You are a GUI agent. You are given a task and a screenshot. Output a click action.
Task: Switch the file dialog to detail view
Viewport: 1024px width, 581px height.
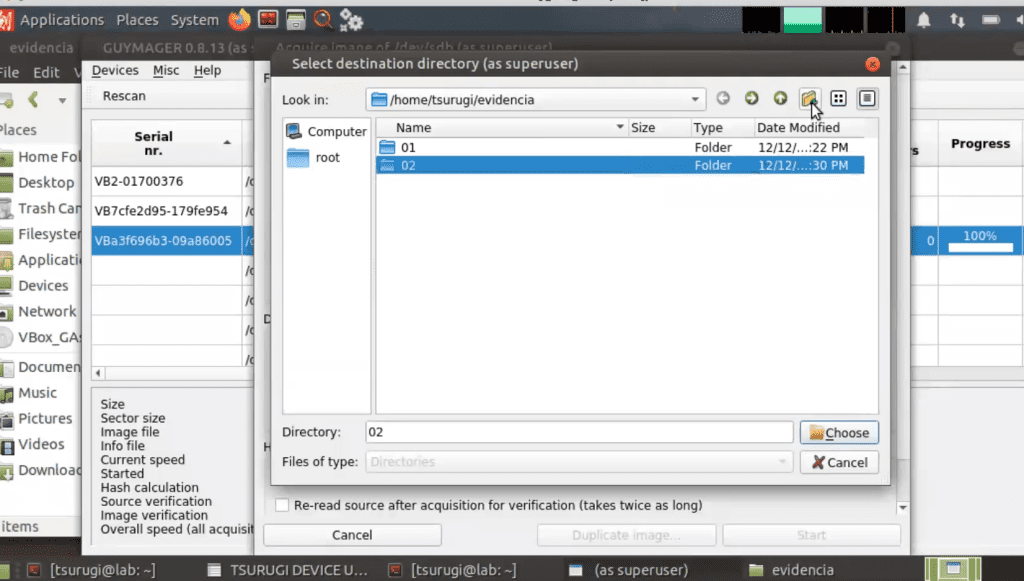pos(867,99)
